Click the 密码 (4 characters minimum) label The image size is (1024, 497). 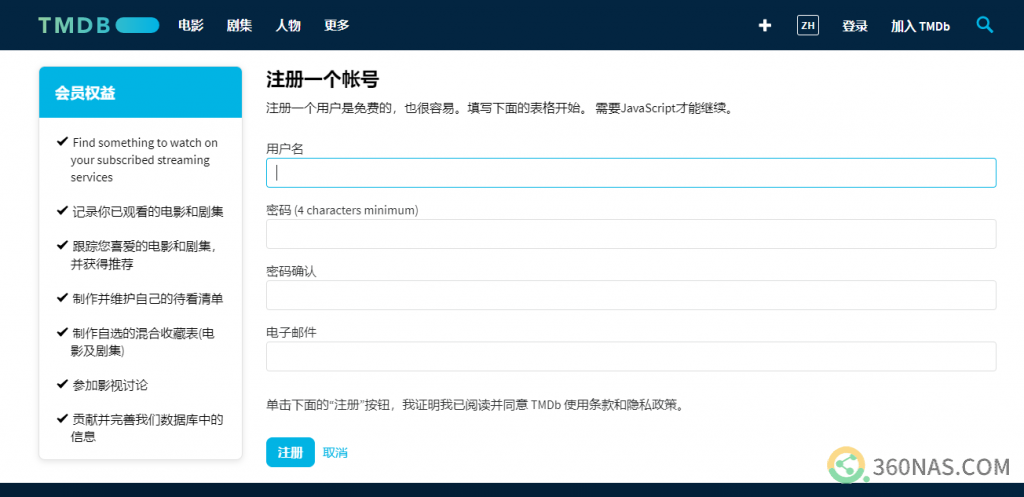[342, 210]
